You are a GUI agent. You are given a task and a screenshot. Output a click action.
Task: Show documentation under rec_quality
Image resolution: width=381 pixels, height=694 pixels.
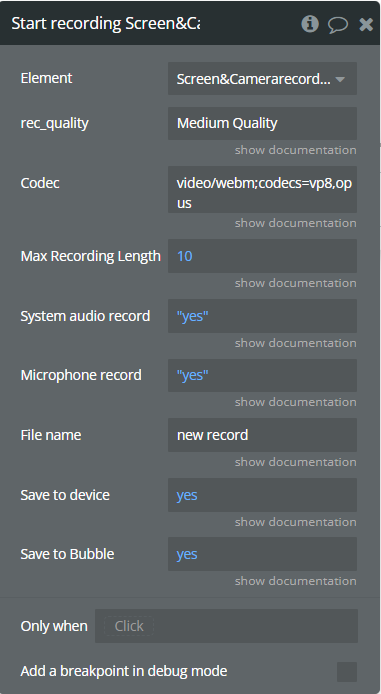[x=296, y=150]
